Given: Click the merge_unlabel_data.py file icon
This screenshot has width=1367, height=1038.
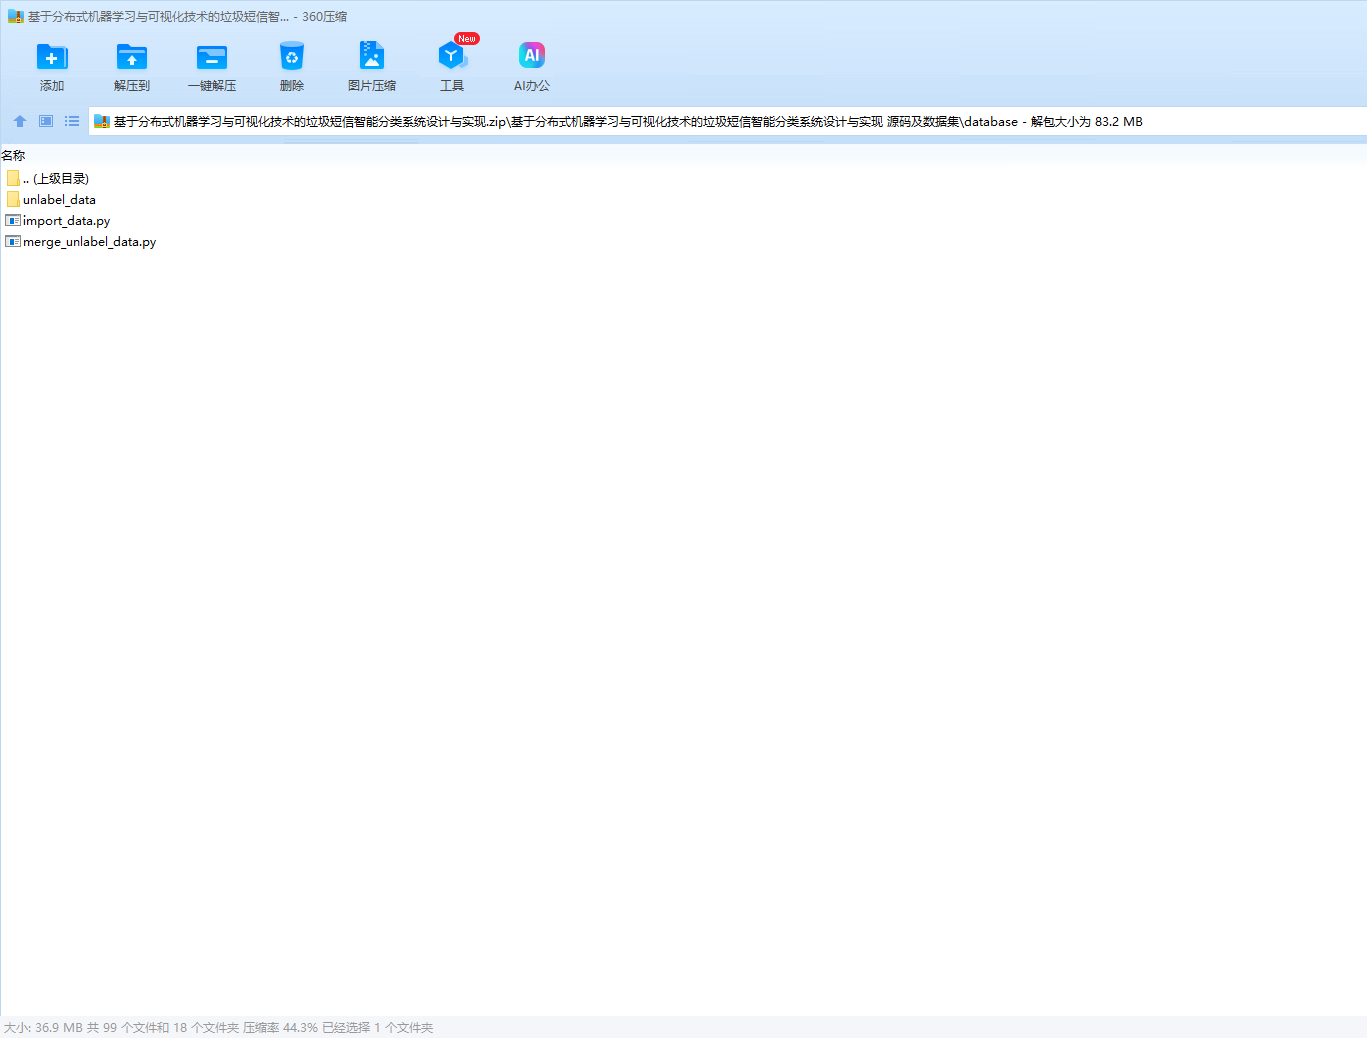Looking at the screenshot, I should pos(13,241).
